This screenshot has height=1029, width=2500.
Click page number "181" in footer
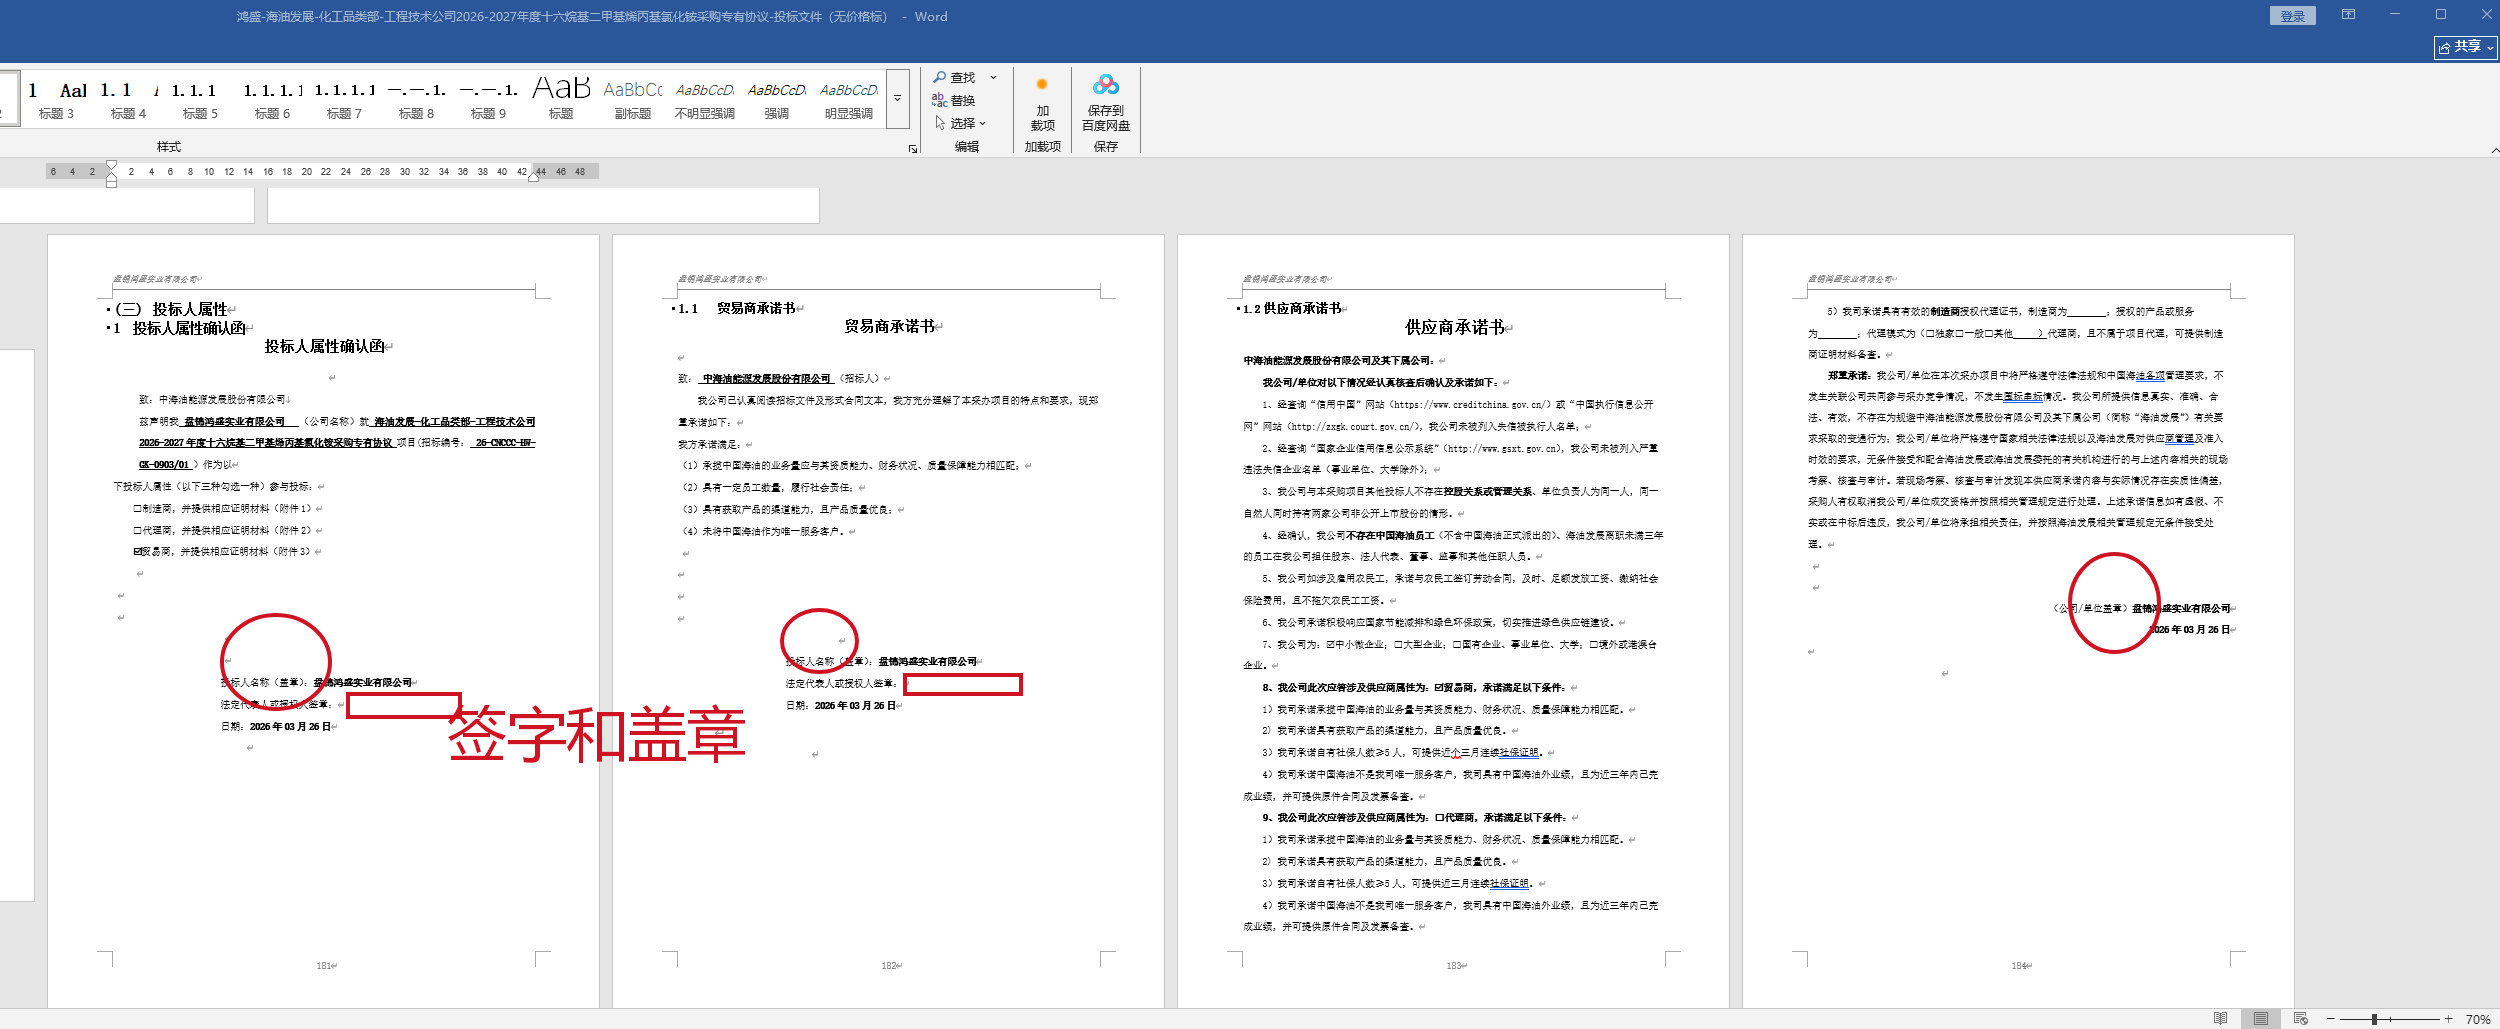point(324,966)
